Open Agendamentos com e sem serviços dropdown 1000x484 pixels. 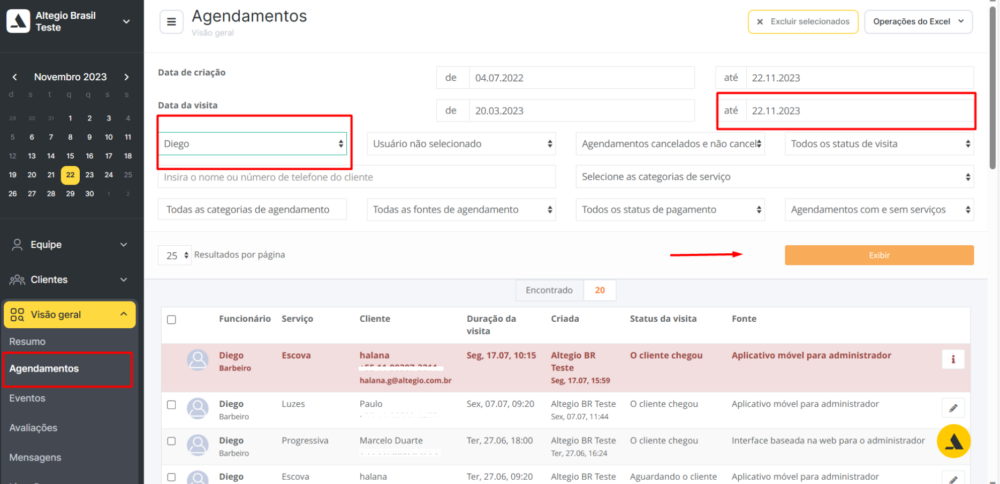(879, 209)
